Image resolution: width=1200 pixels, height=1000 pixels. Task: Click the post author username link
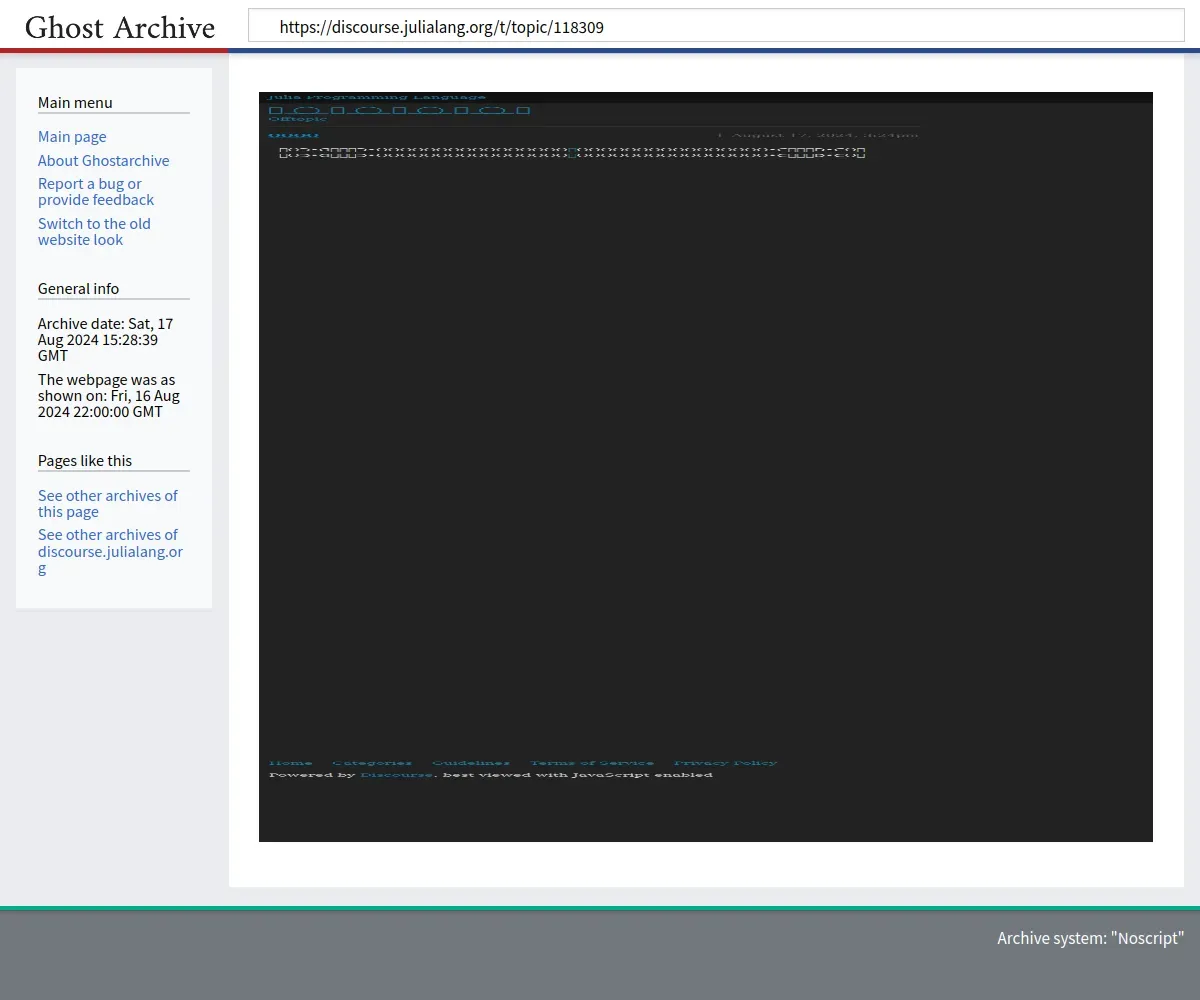click(x=293, y=135)
